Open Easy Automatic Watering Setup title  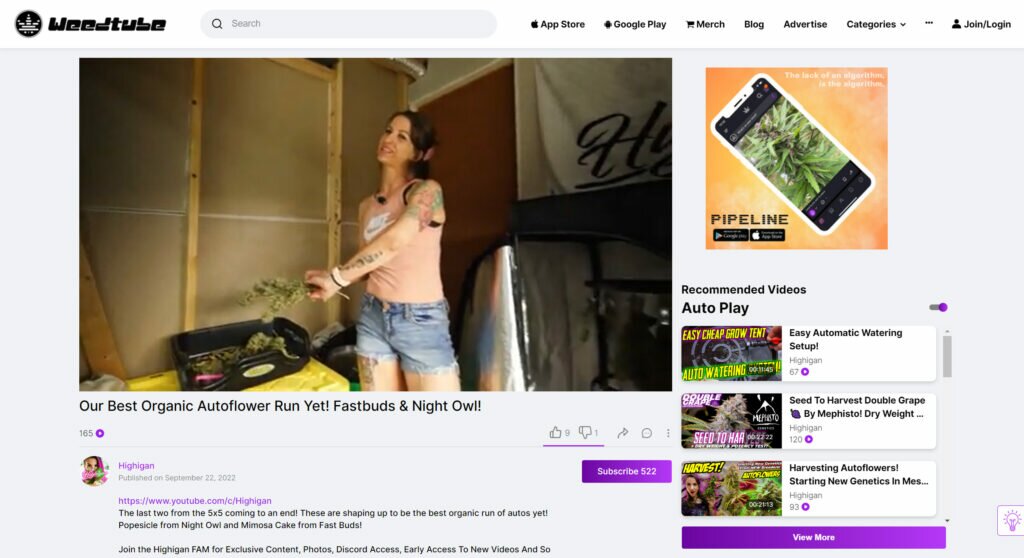(845, 339)
